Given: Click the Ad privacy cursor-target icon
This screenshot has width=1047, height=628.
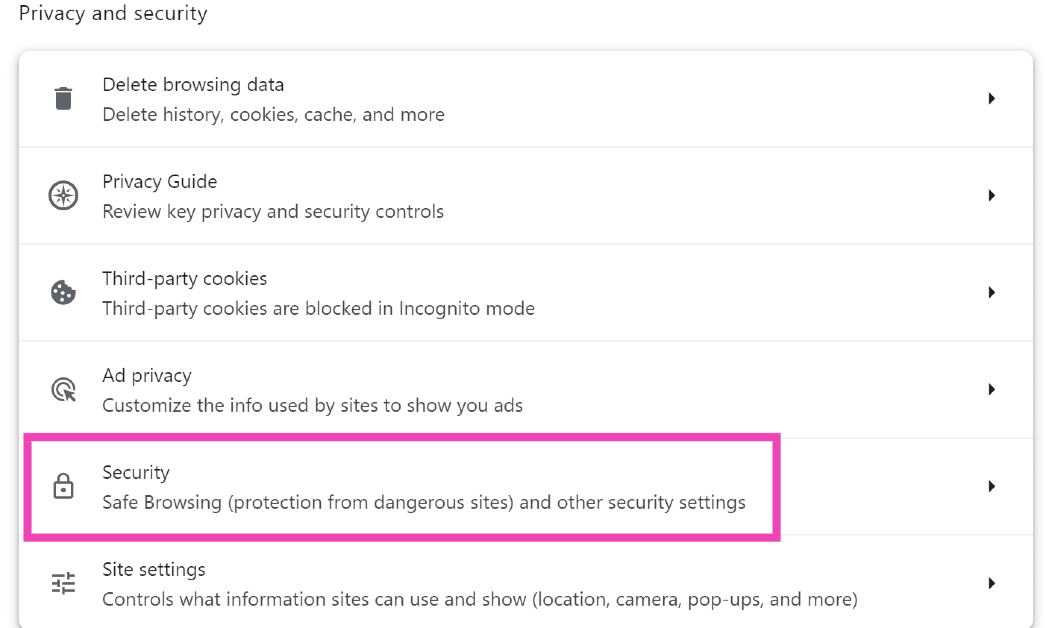Looking at the screenshot, I should pyautogui.click(x=63, y=390).
